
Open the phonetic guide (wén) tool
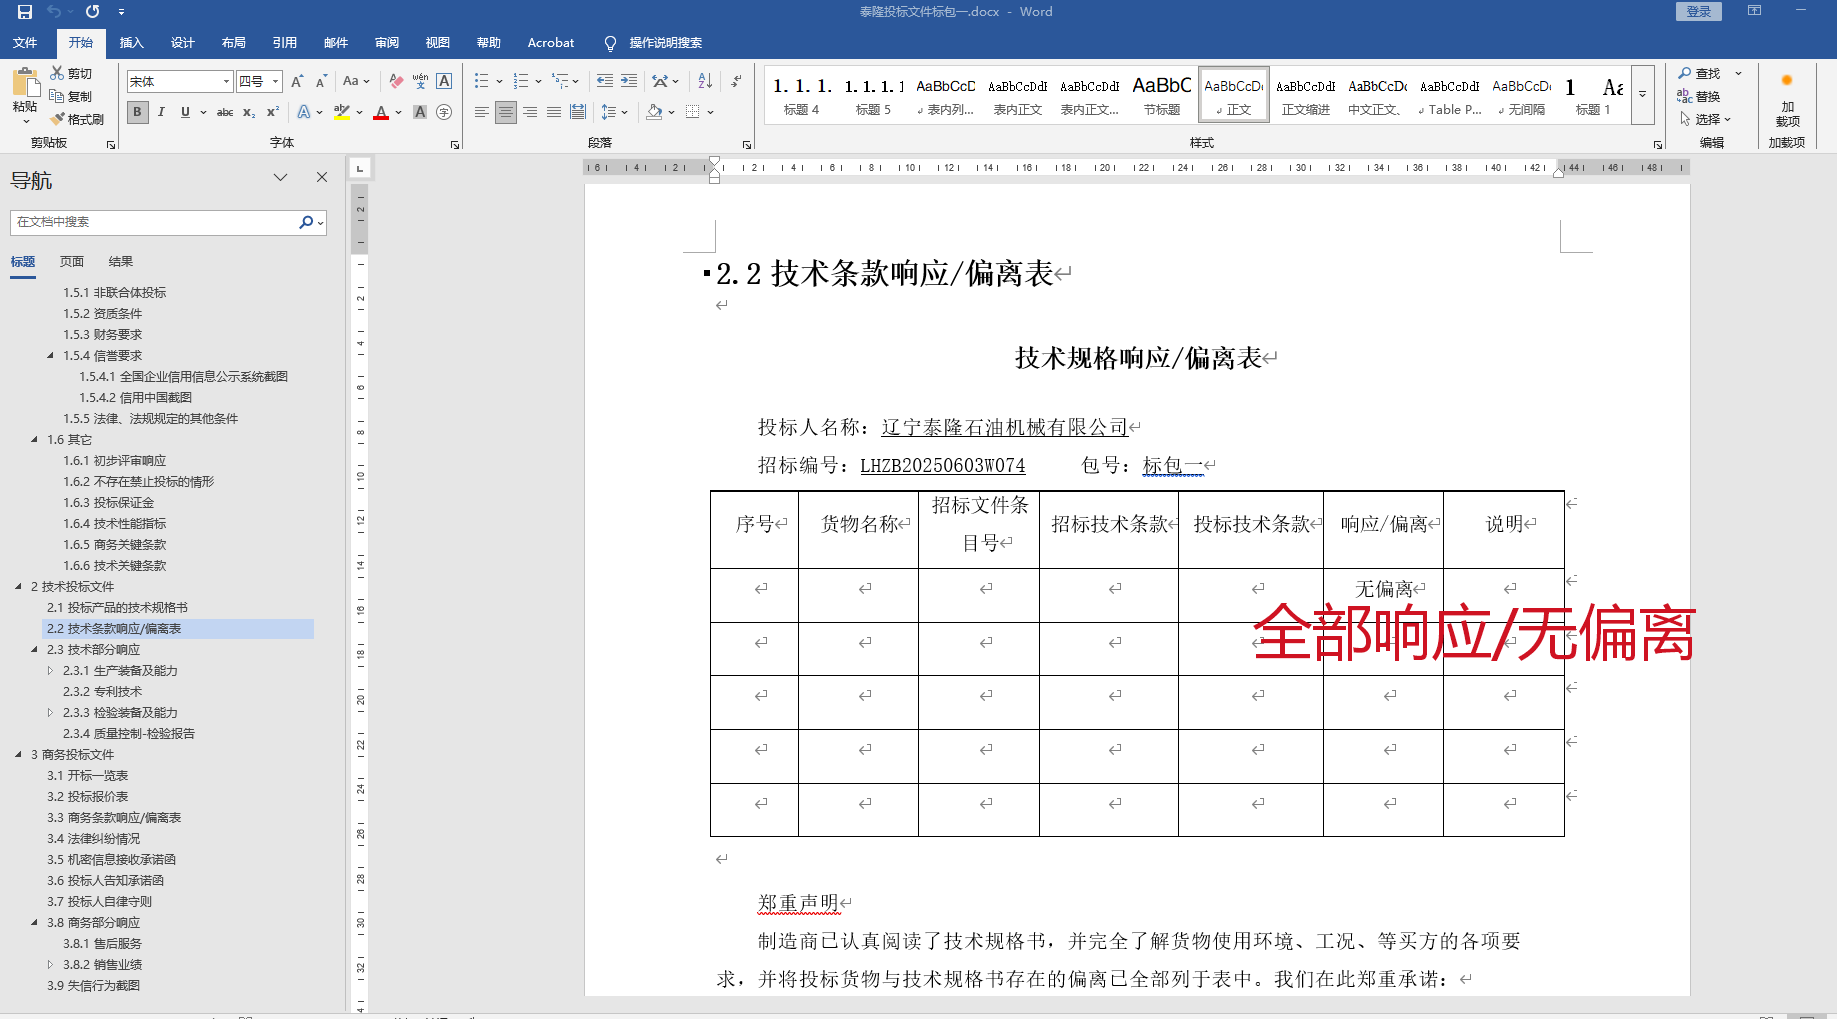tap(421, 82)
